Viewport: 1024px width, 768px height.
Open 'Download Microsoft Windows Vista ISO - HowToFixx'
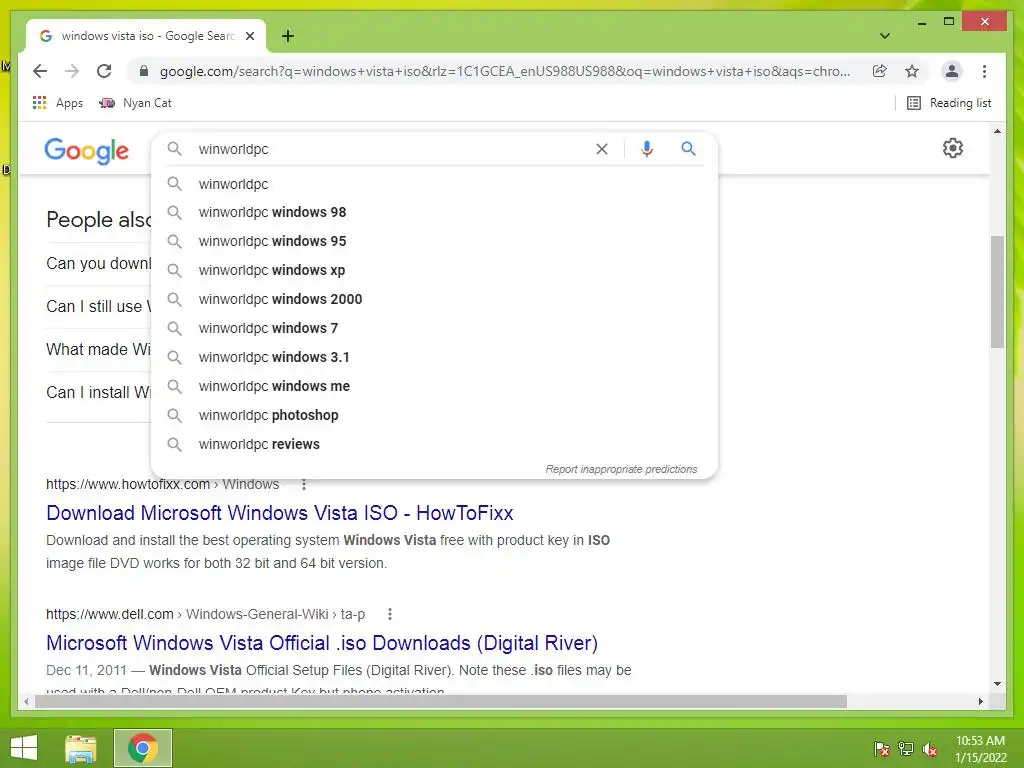280,513
